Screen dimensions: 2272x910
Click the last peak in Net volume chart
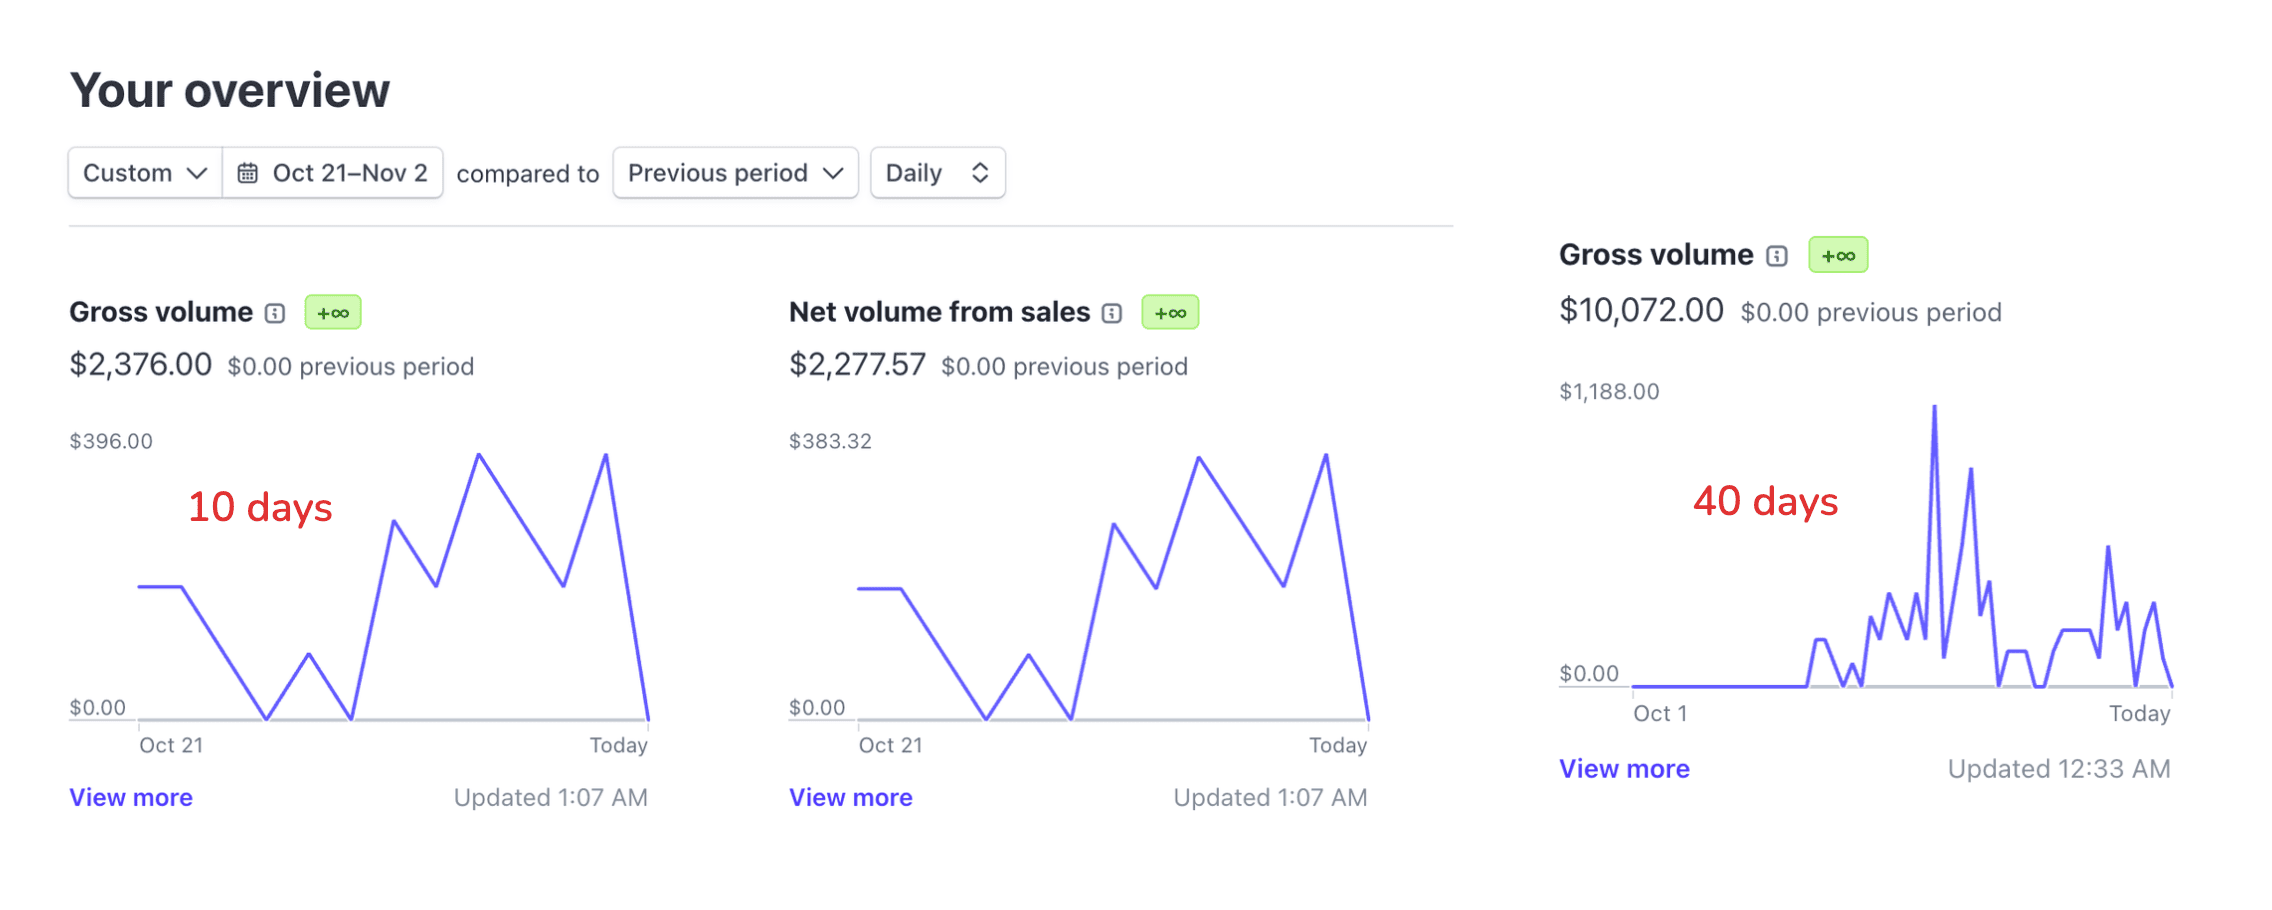coord(1326,456)
